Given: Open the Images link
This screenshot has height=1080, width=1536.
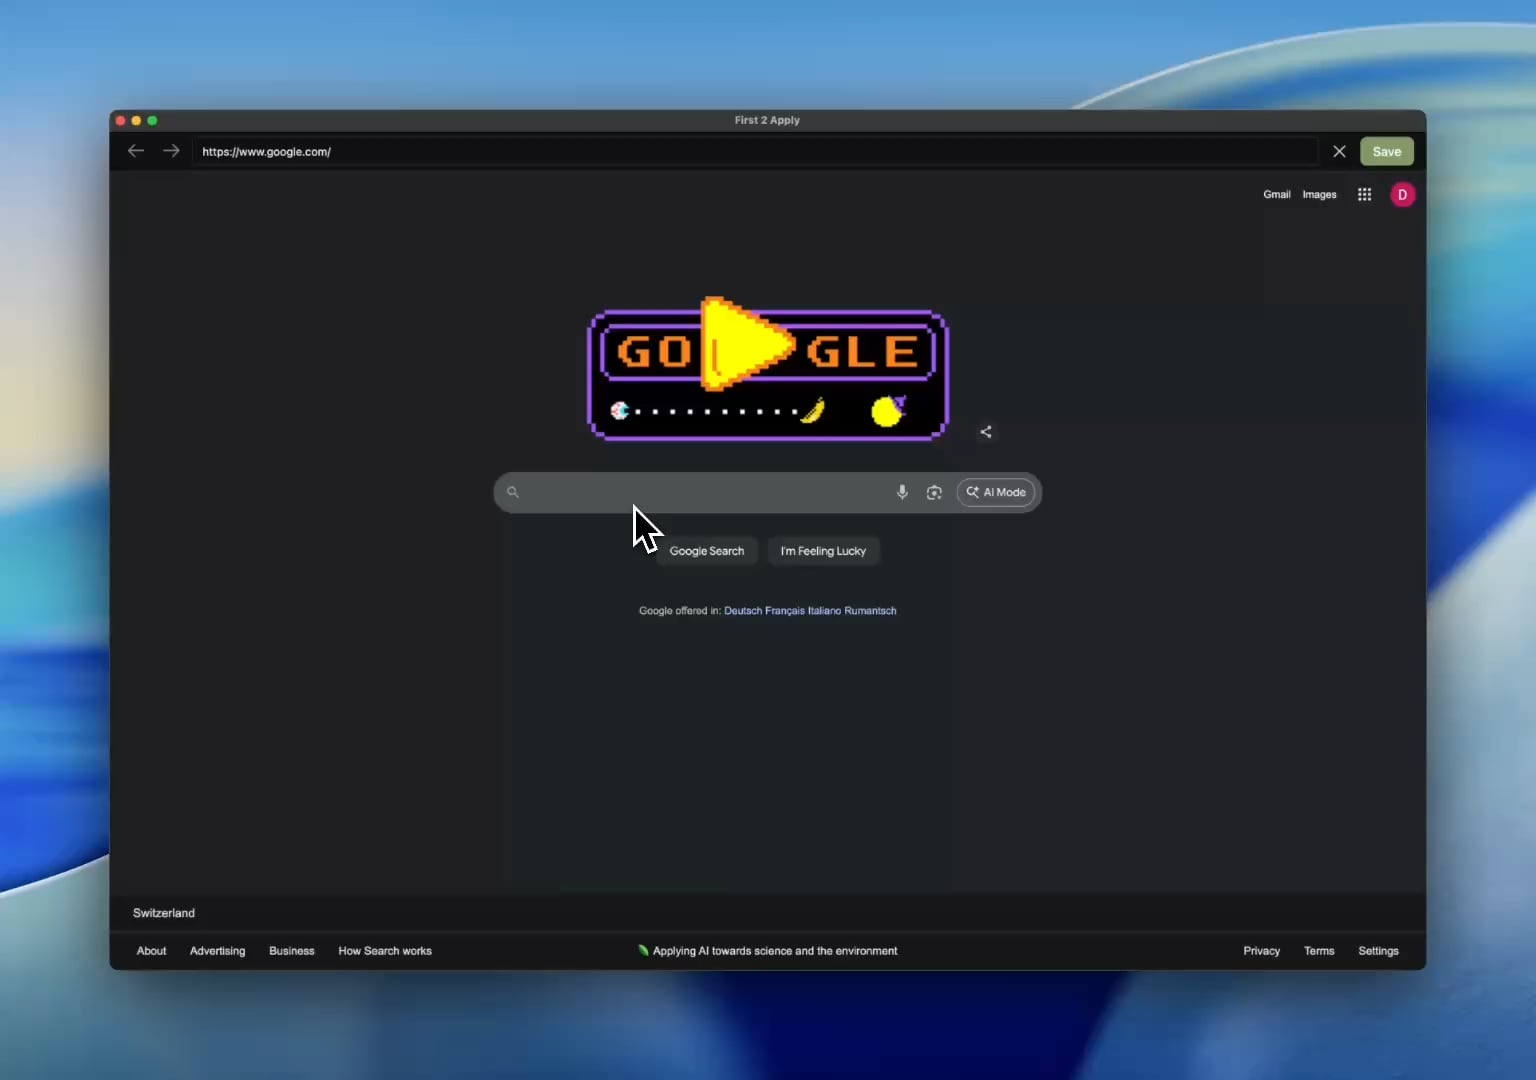Looking at the screenshot, I should pyautogui.click(x=1319, y=195).
